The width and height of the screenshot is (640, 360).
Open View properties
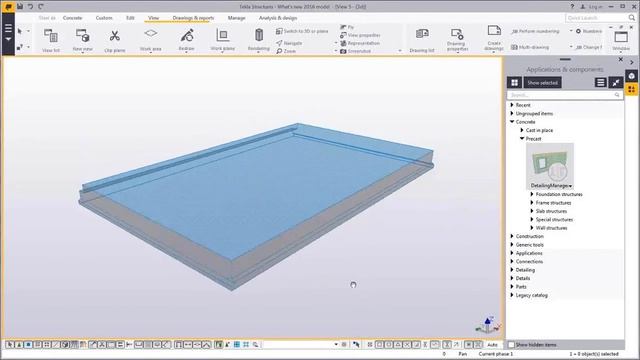click(x=360, y=35)
